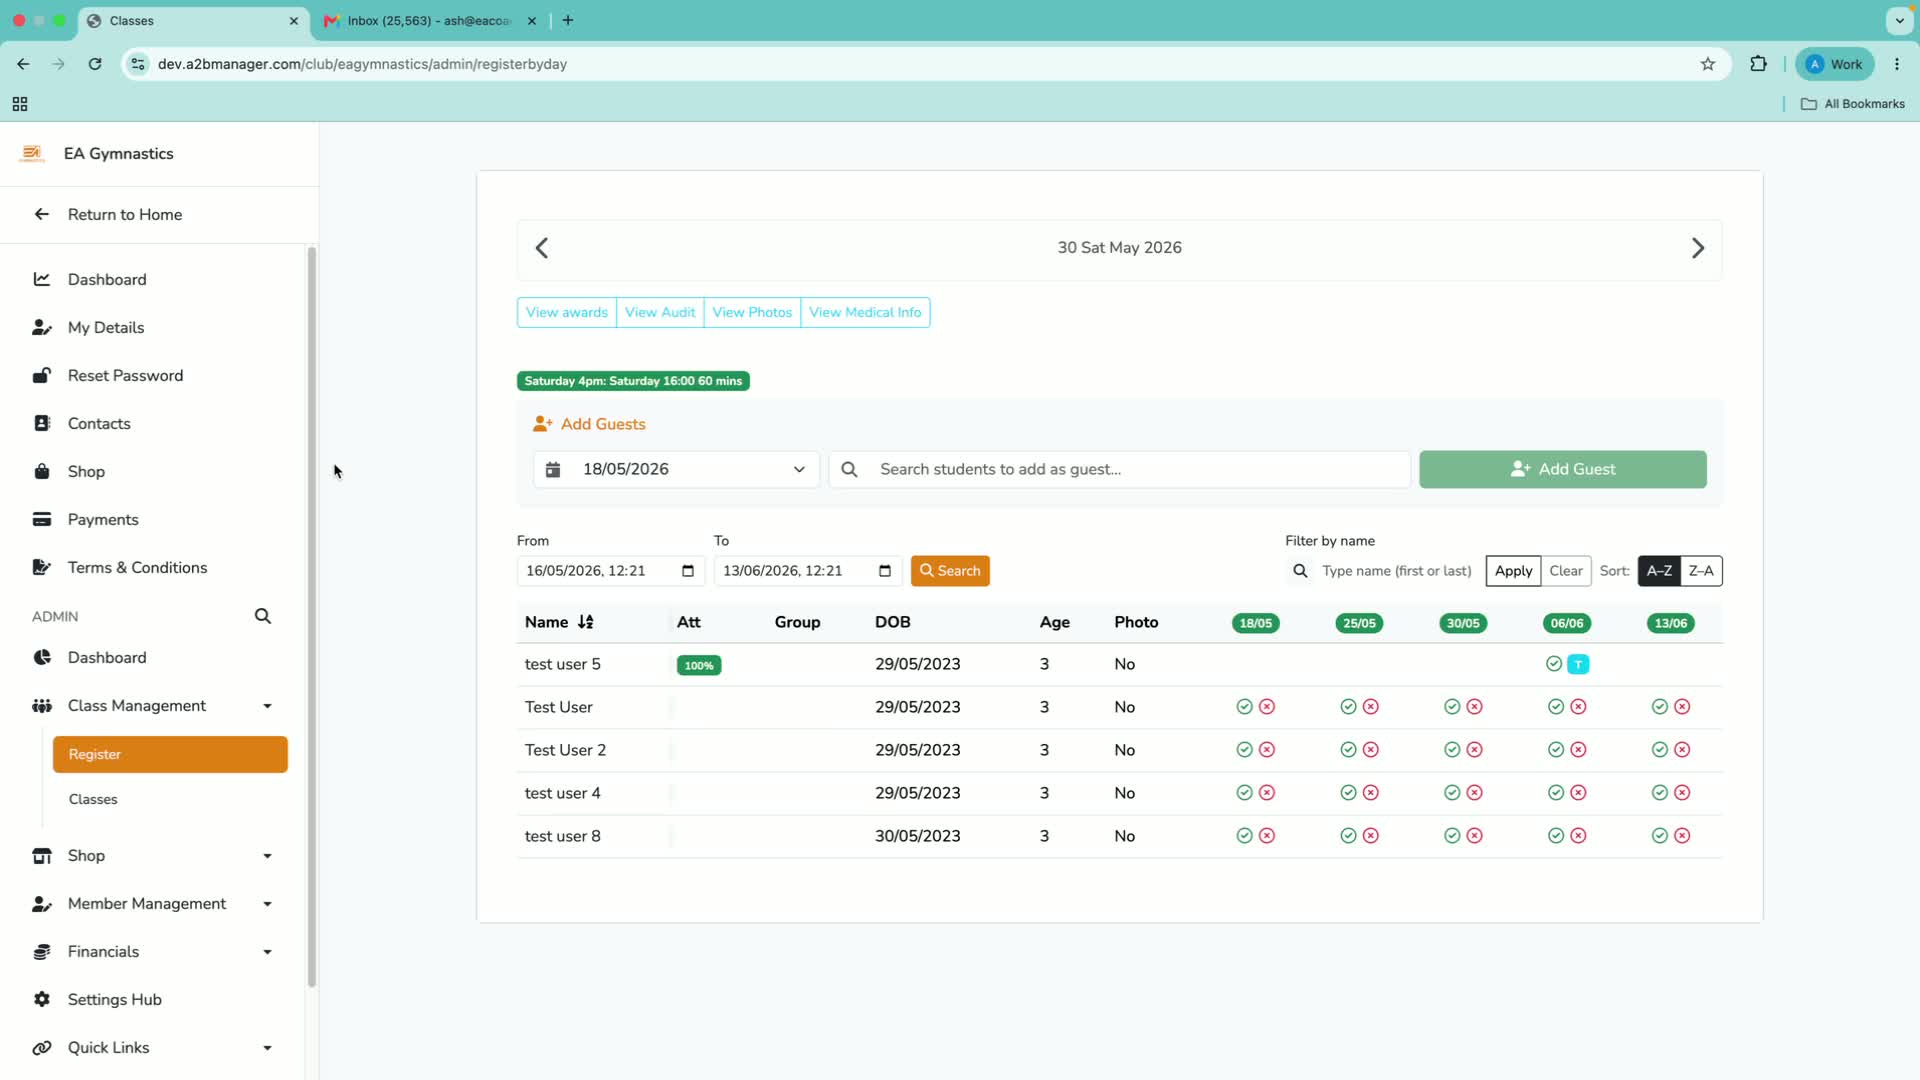Mark Test User present on 18/05
Screen dimensions: 1920x1080
coord(1244,707)
